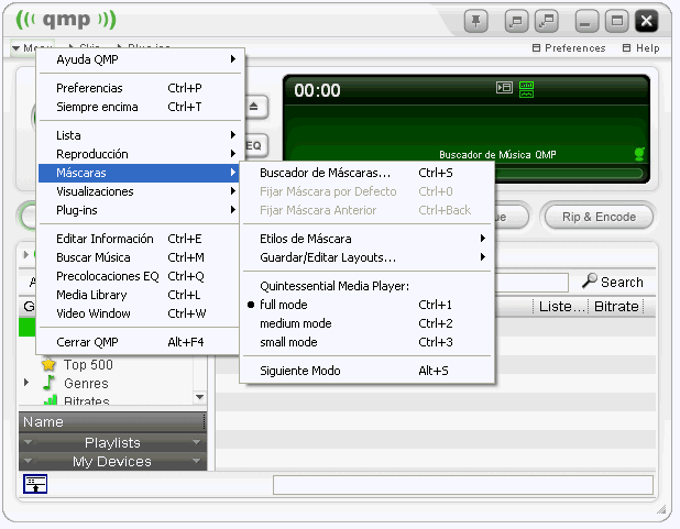Toggle Siempre encima option
The height and width of the screenshot is (529, 680).
point(140,107)
